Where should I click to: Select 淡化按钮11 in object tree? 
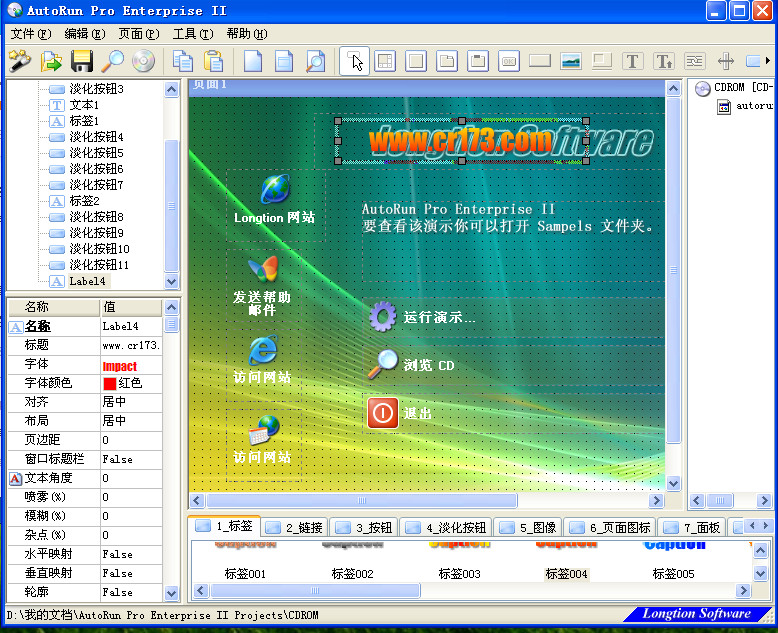tap(99, 265)
